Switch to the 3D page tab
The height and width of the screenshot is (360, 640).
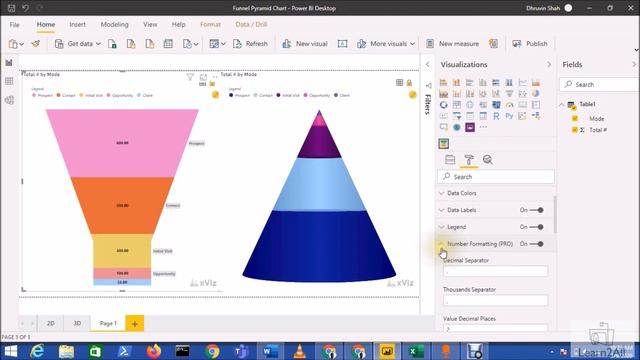pyautogui.click(x=77, y=323)
